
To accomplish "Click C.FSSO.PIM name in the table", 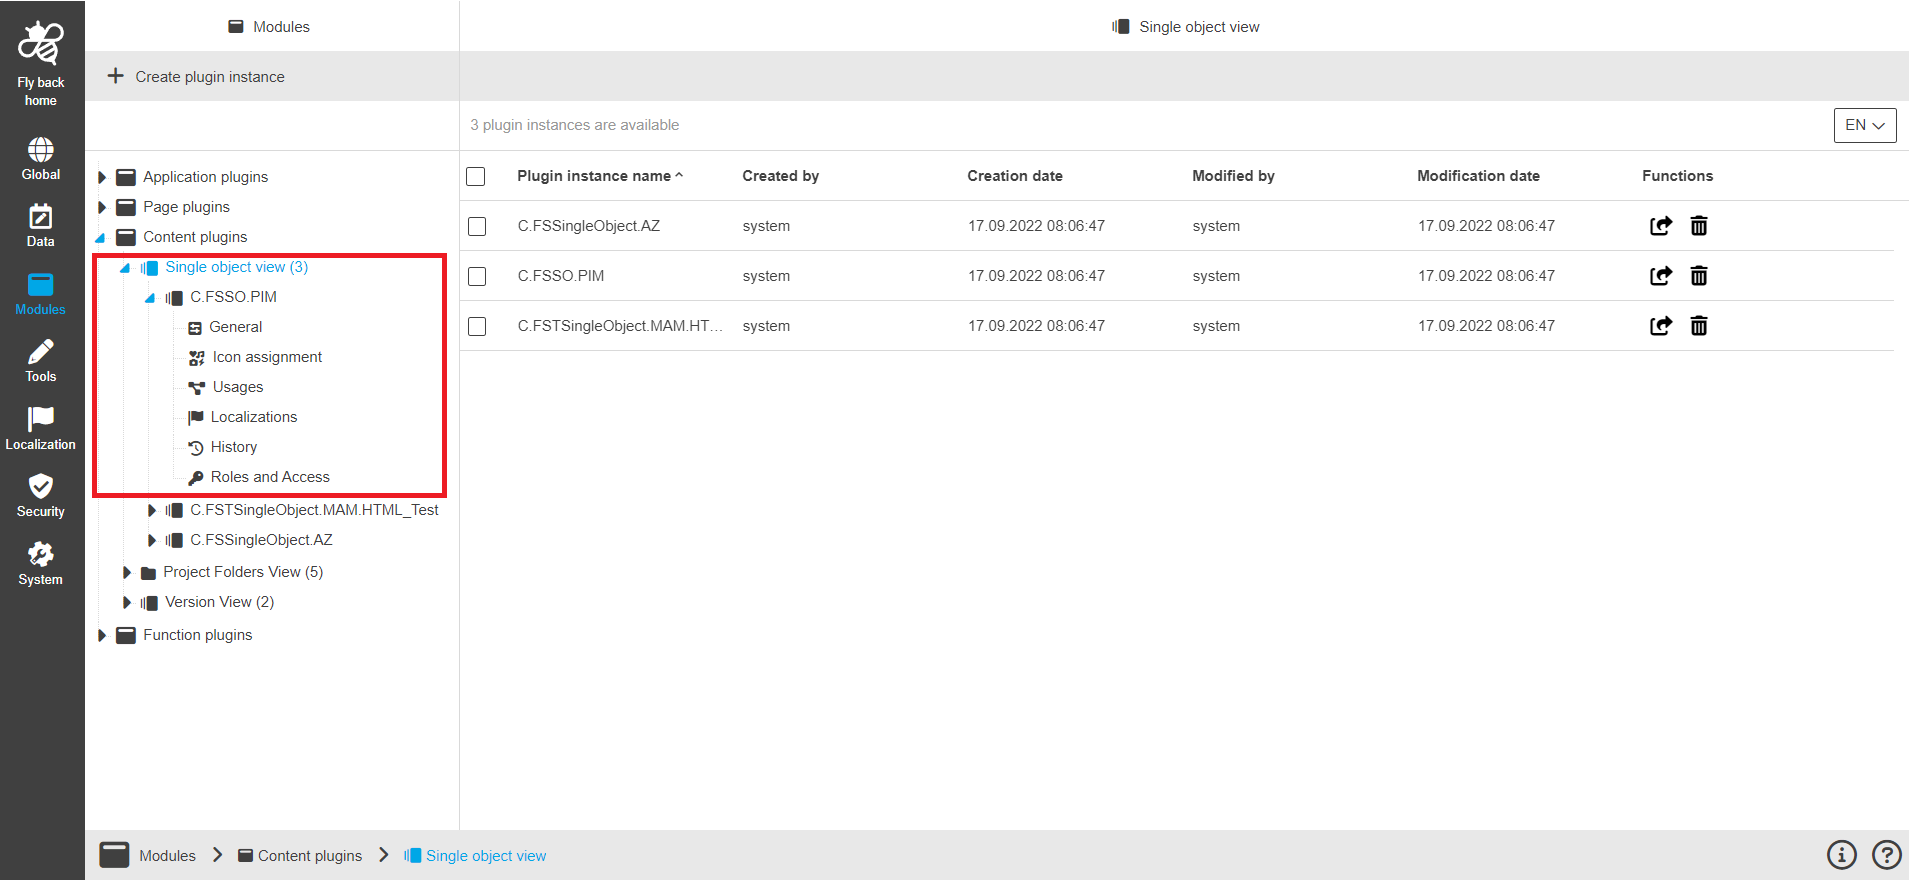I will (x=561, y=276).
